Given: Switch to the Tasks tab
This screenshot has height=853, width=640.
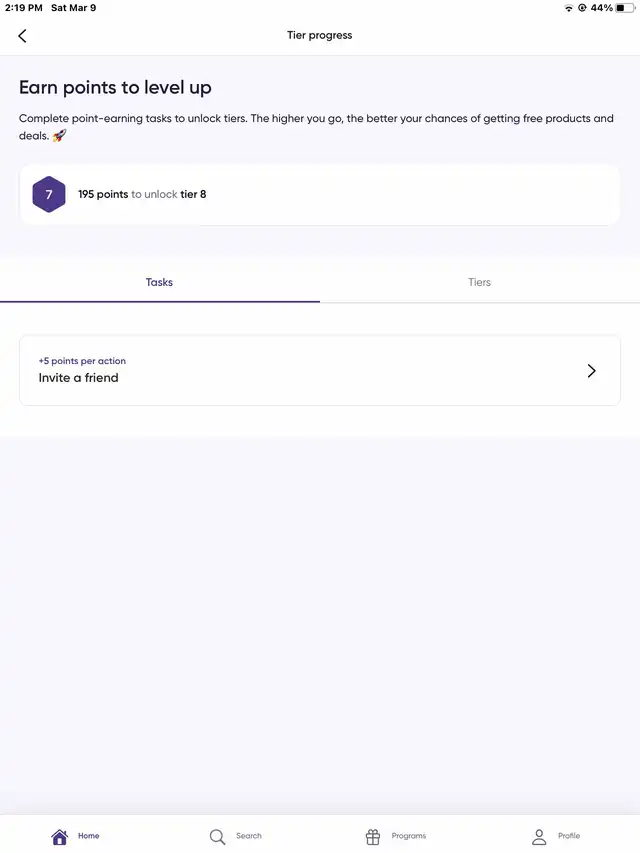Looking at the screenshot, I should (x=159, y=283).
